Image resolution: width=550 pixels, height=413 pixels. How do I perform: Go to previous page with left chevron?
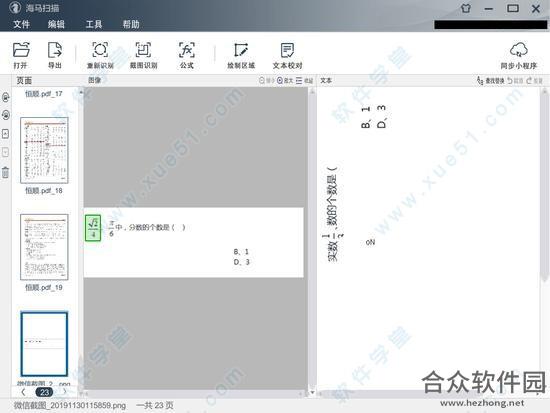[23, 392]
